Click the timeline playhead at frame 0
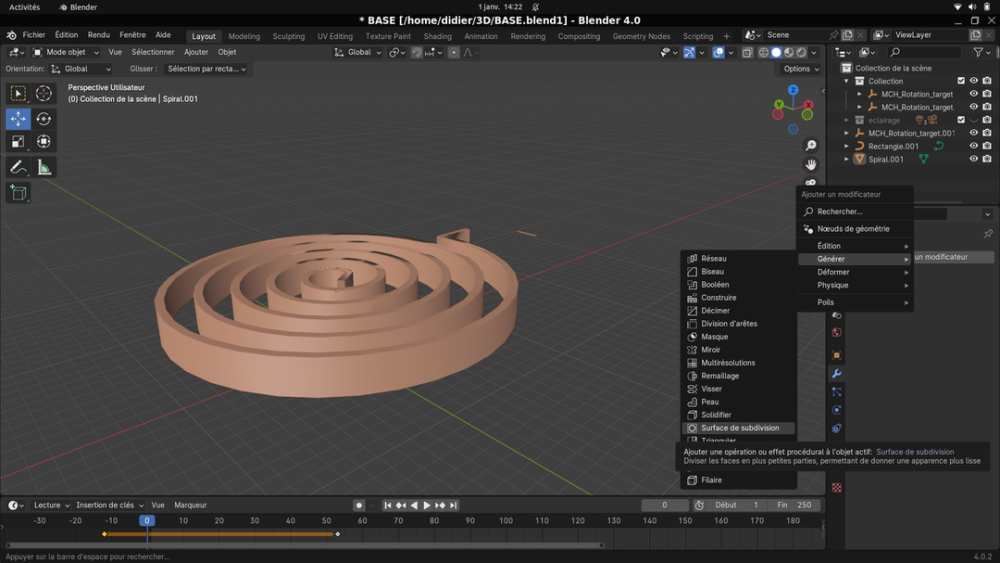The height and width of the screenshot is (563, 1000). pyautogui.click(x=147, y=521)
